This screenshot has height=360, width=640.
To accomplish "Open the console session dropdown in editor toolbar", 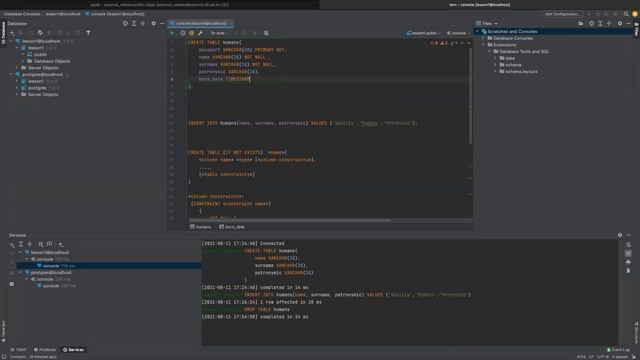I will pyautogui.click(x=458, y=33).
